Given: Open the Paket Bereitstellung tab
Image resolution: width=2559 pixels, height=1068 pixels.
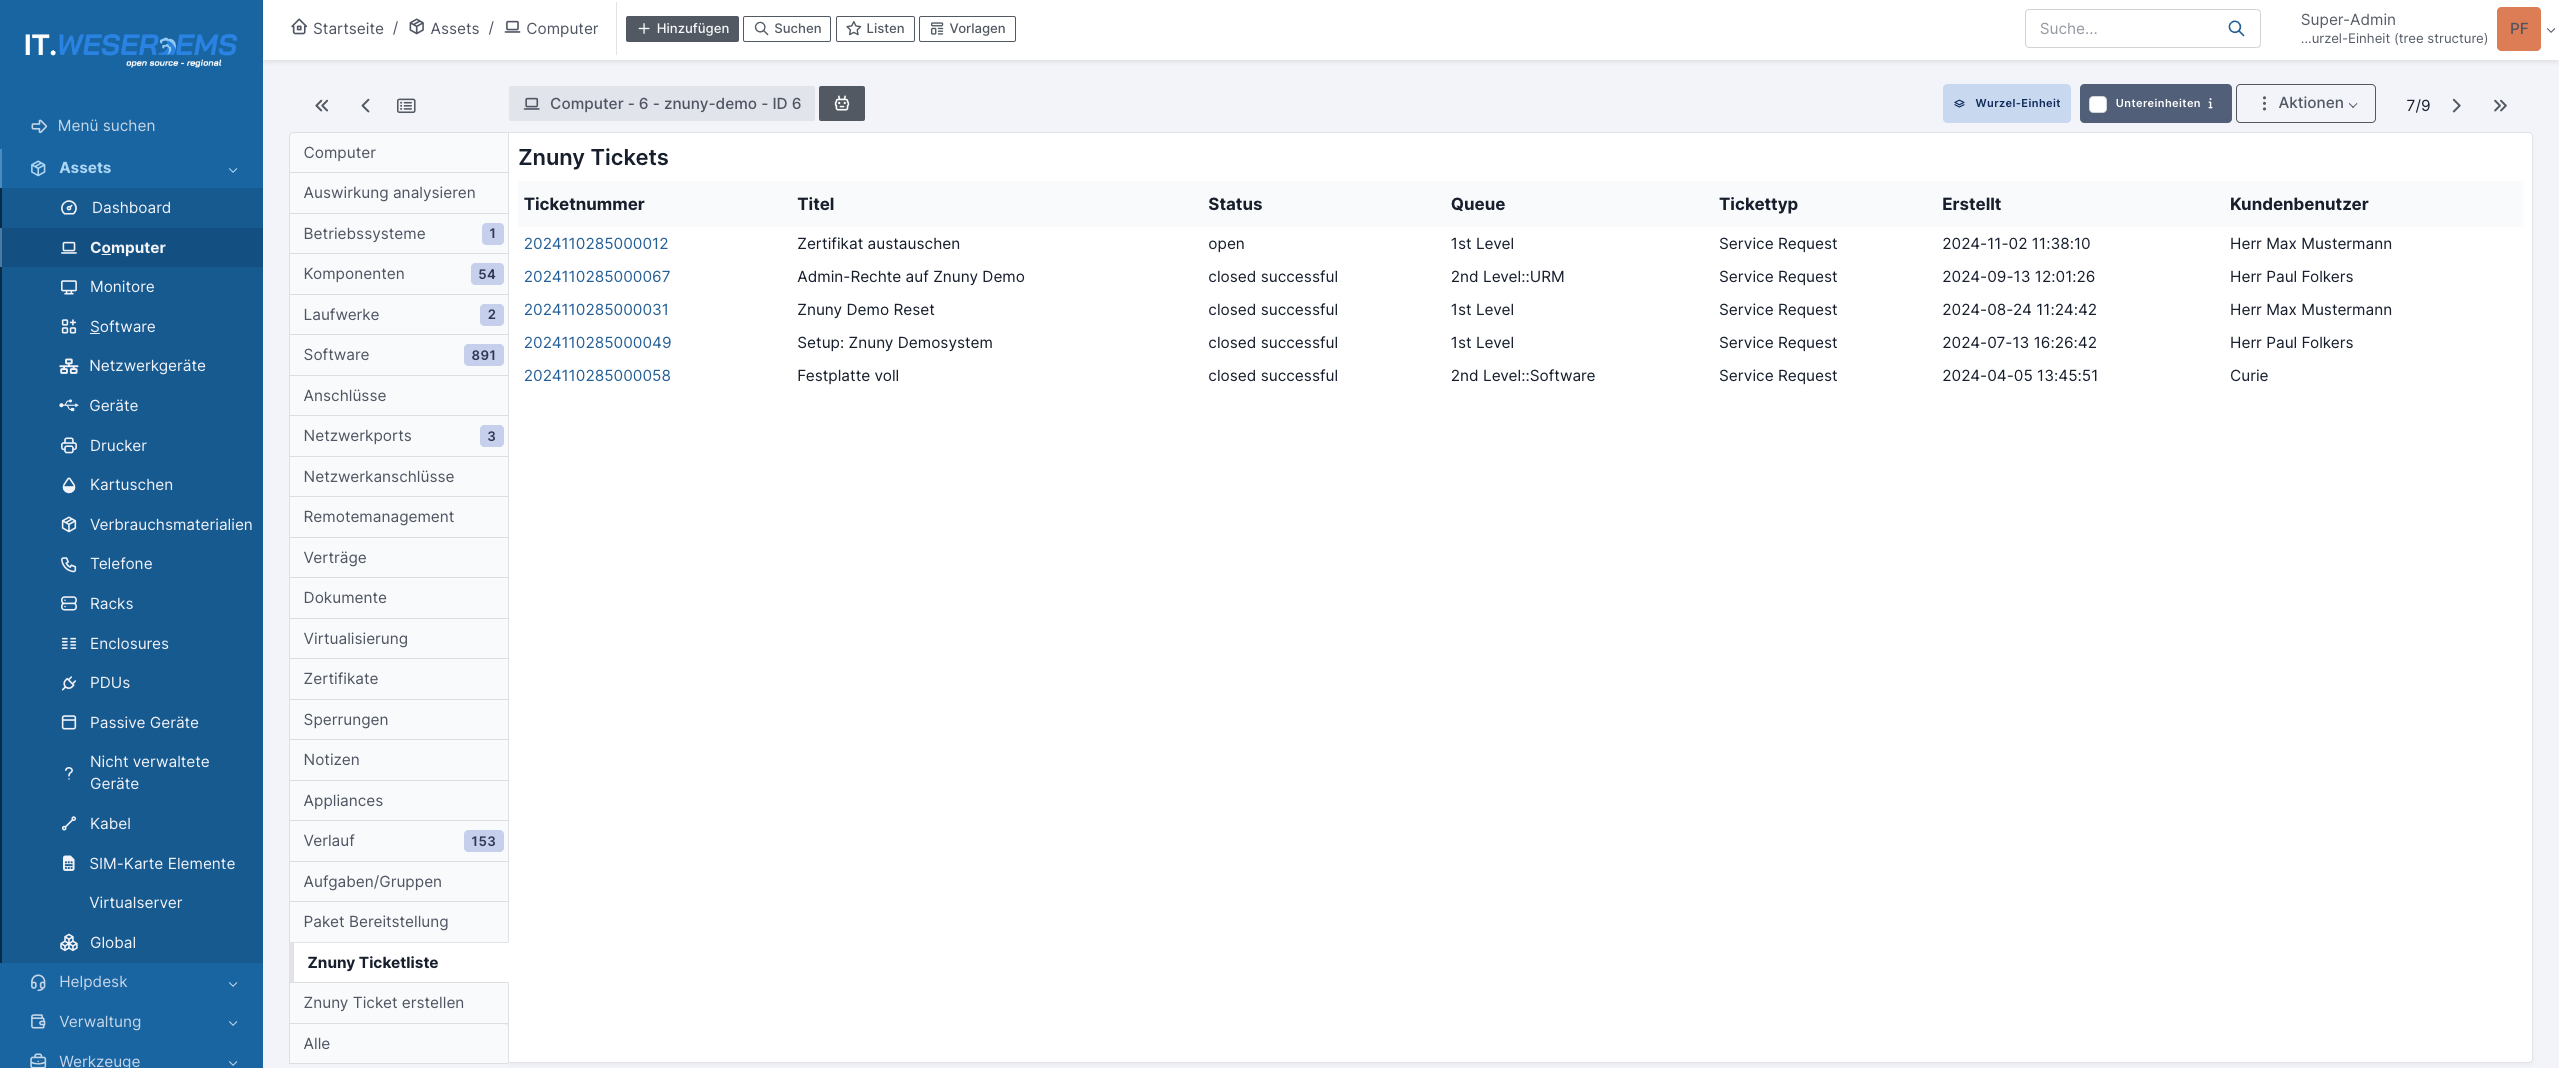Looking at the screenshot, I should 399,922.
